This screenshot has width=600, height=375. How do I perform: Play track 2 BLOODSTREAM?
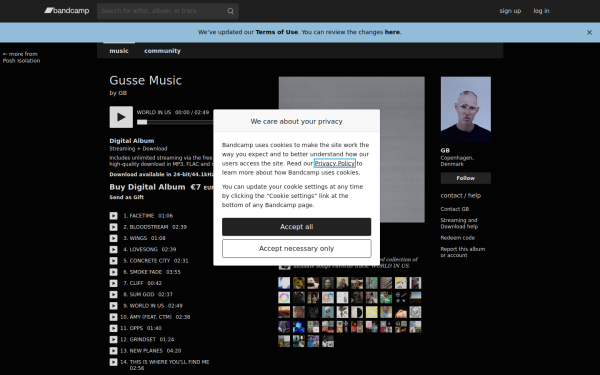114,227
